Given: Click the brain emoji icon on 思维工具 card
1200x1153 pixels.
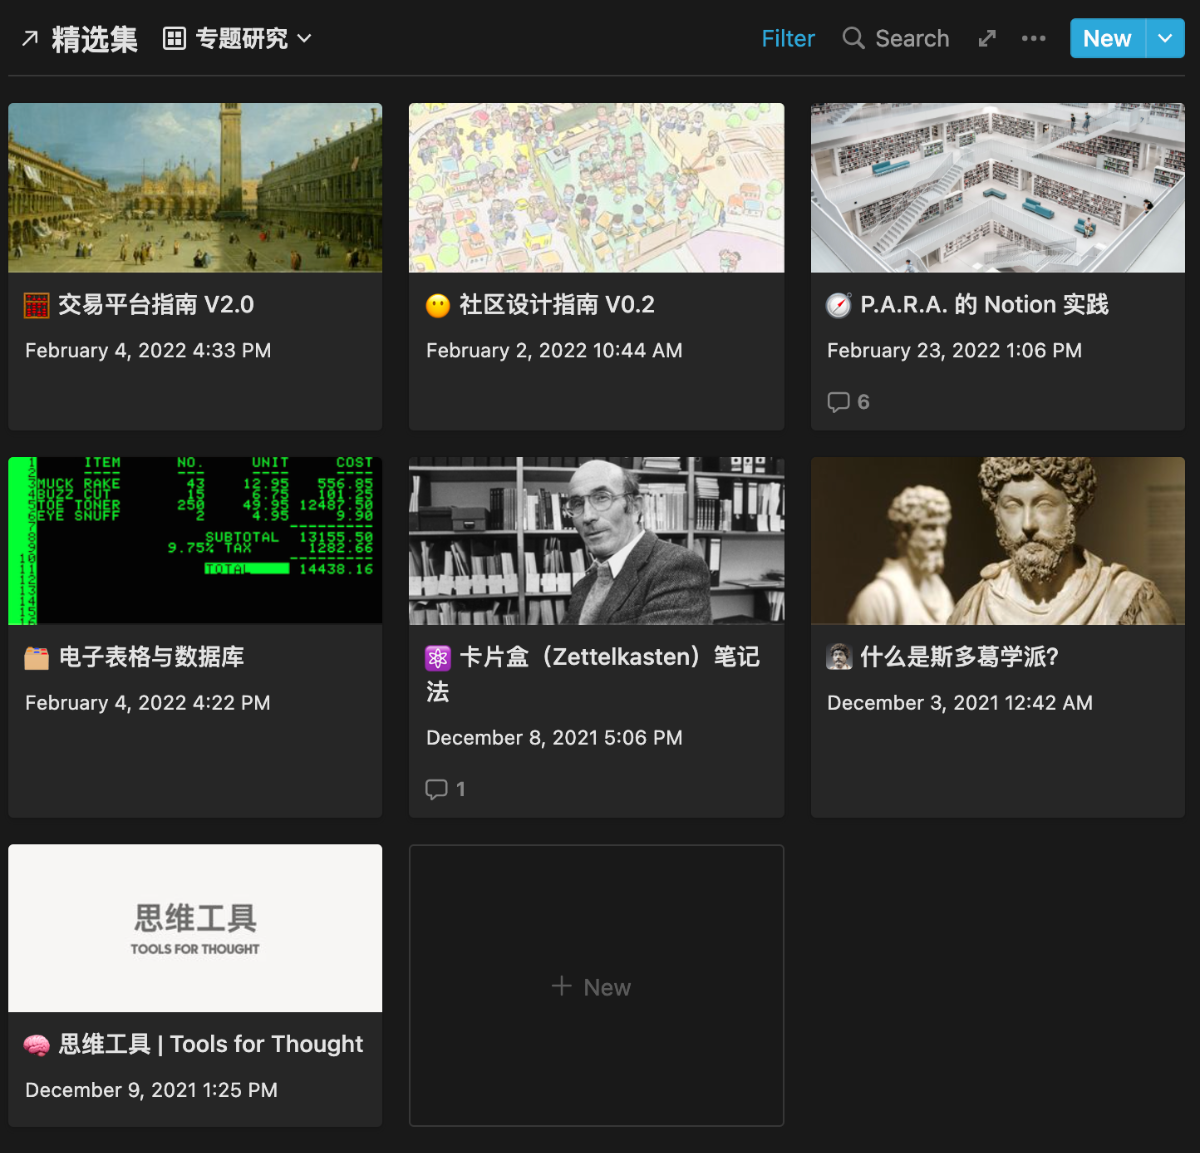Looking at the screenshot, I should pyautogui.click(x=37, y=1045).
